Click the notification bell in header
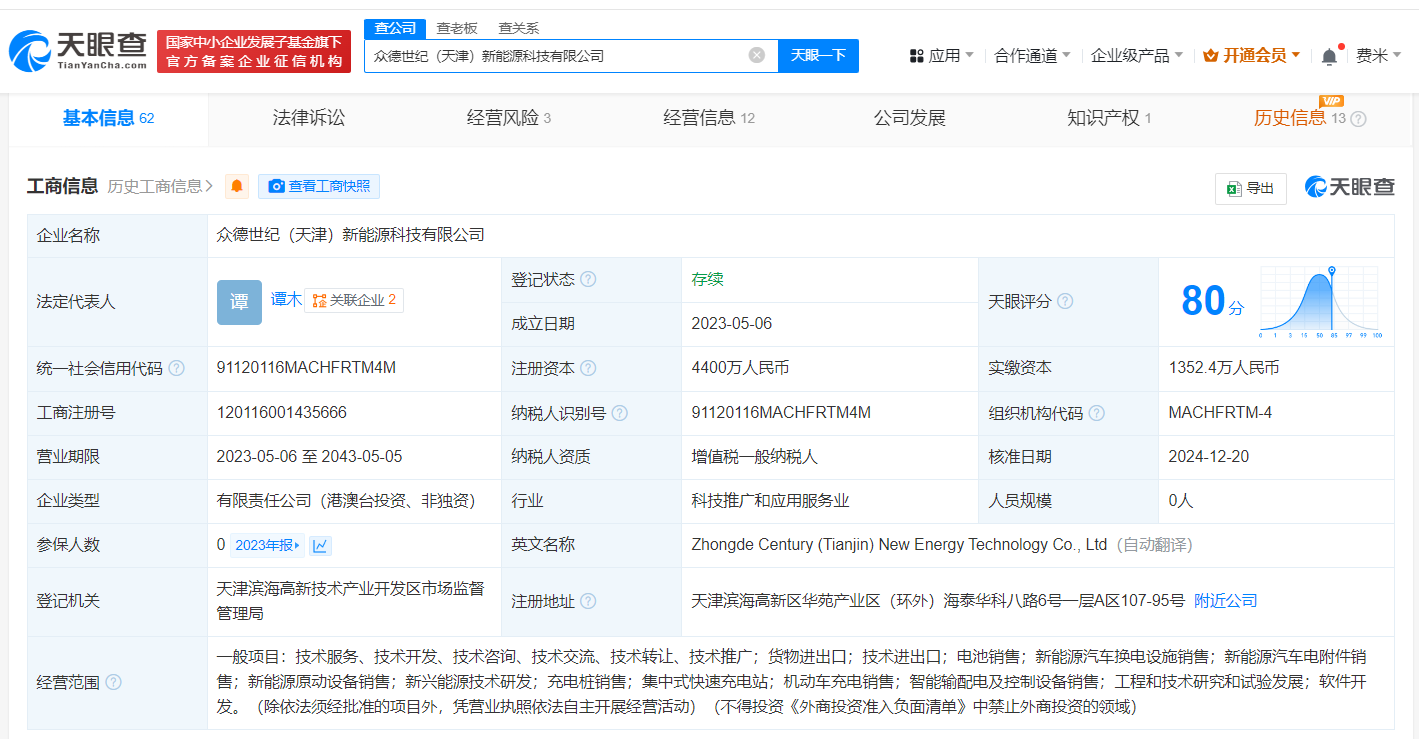 coord(1329,56)
